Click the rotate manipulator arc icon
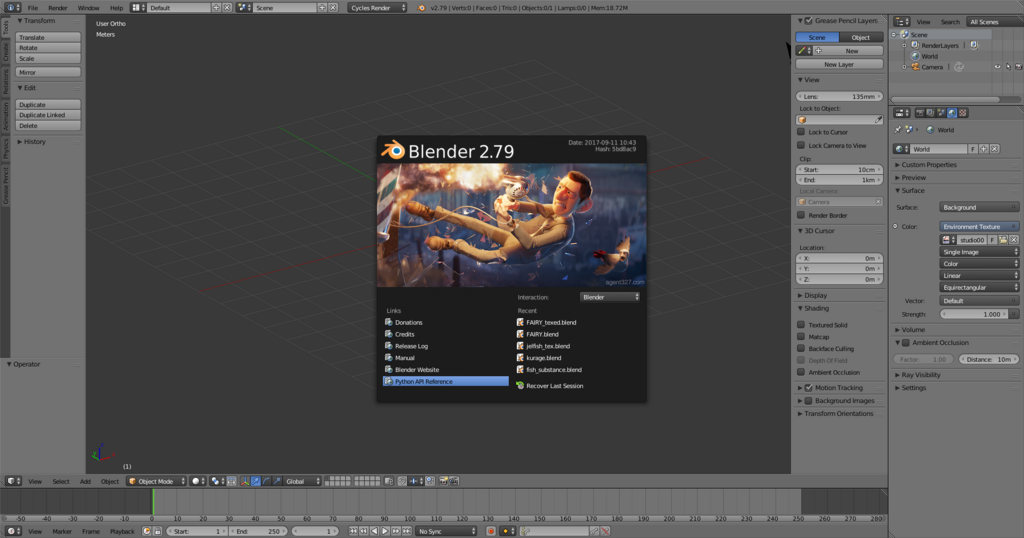The height and width of the screenshot is (538, 1024). click(x=266, y=481)
